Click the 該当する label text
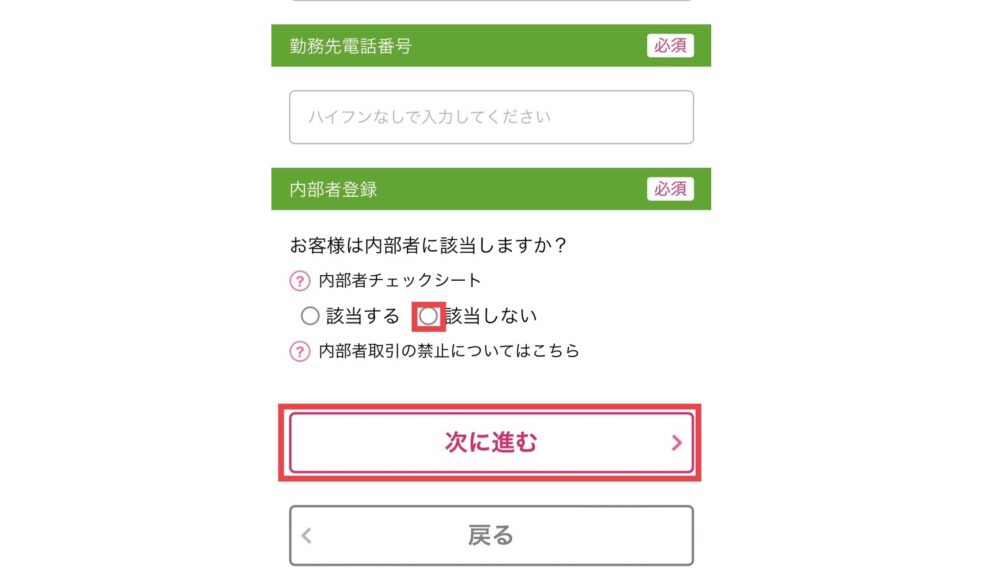The image size is (1000, 574). (x=362, y=316)
